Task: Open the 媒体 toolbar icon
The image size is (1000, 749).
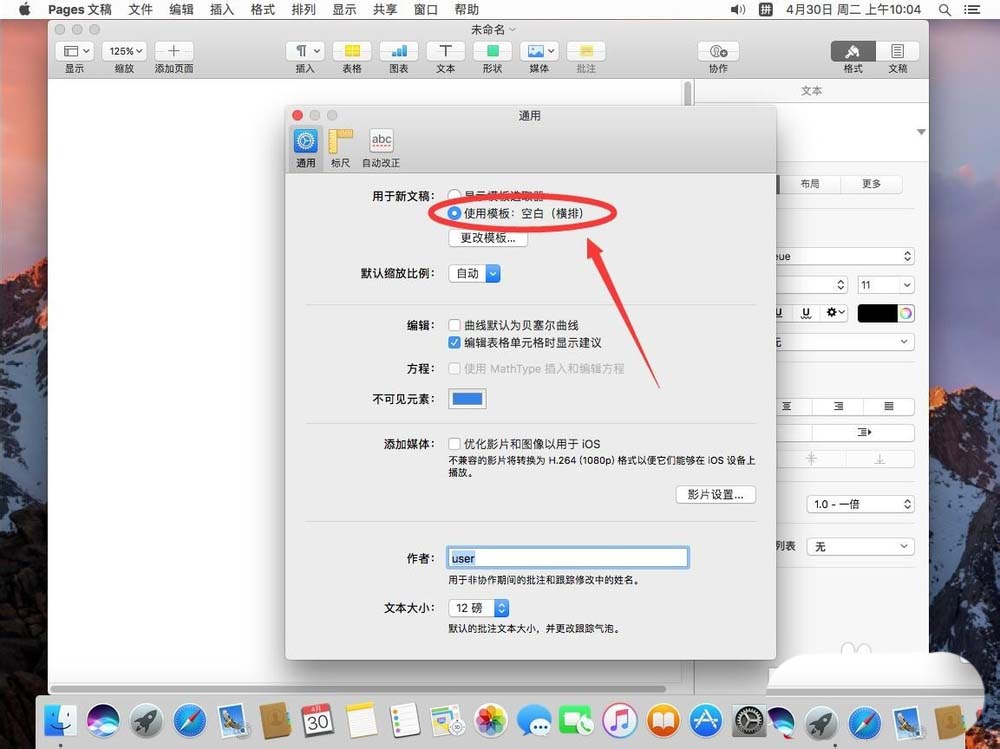Action: coord(538,53)
